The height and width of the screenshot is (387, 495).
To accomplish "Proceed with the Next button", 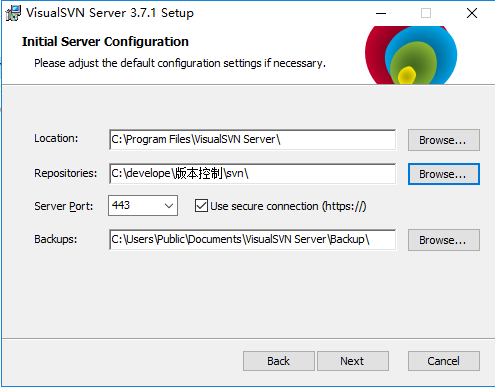I will click(353, 361).
